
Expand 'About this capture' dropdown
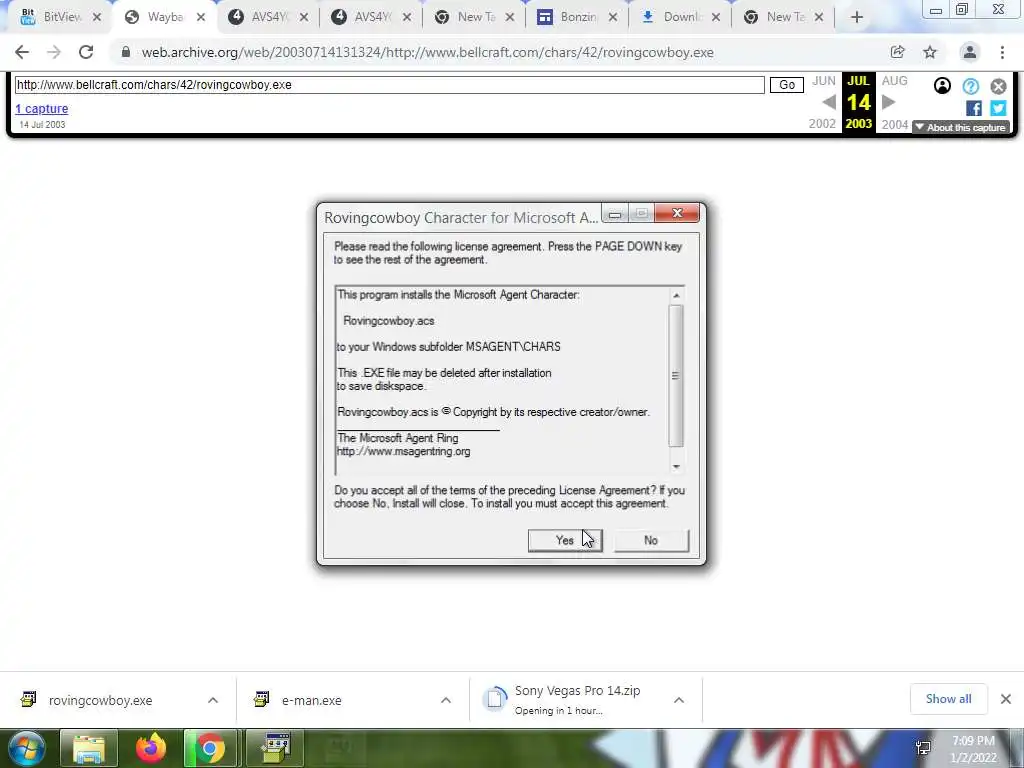[x=961, y=127]
